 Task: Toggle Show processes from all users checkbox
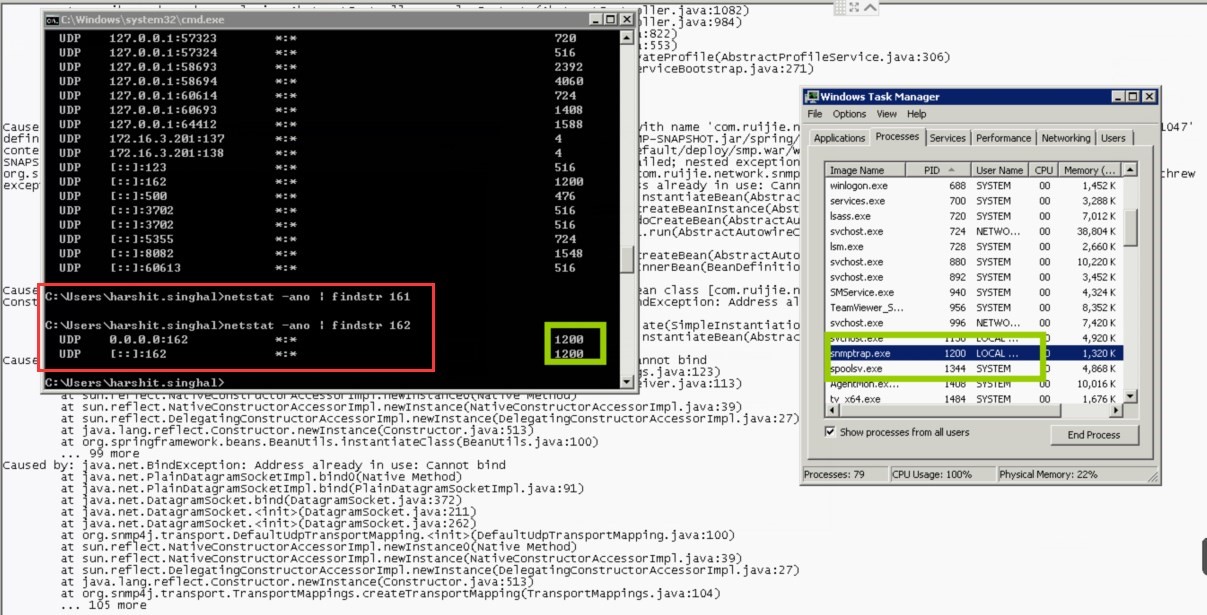coord(831,432)
